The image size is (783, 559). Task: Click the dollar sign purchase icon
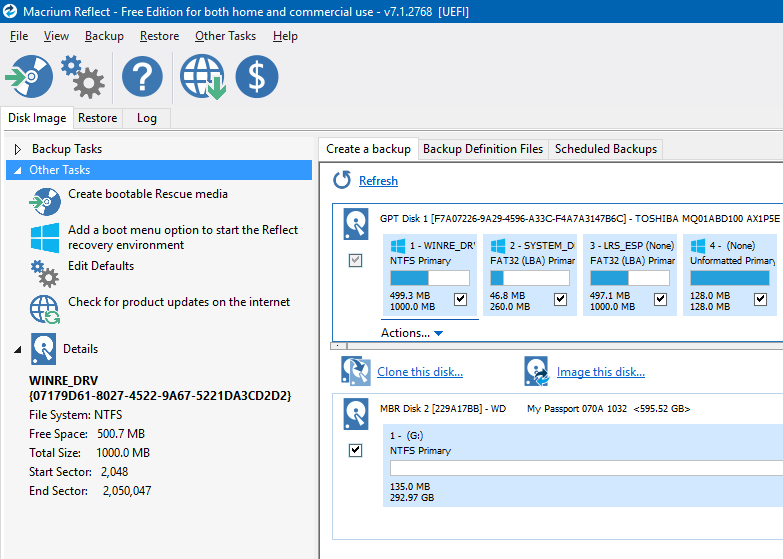[x=257, y=76]
